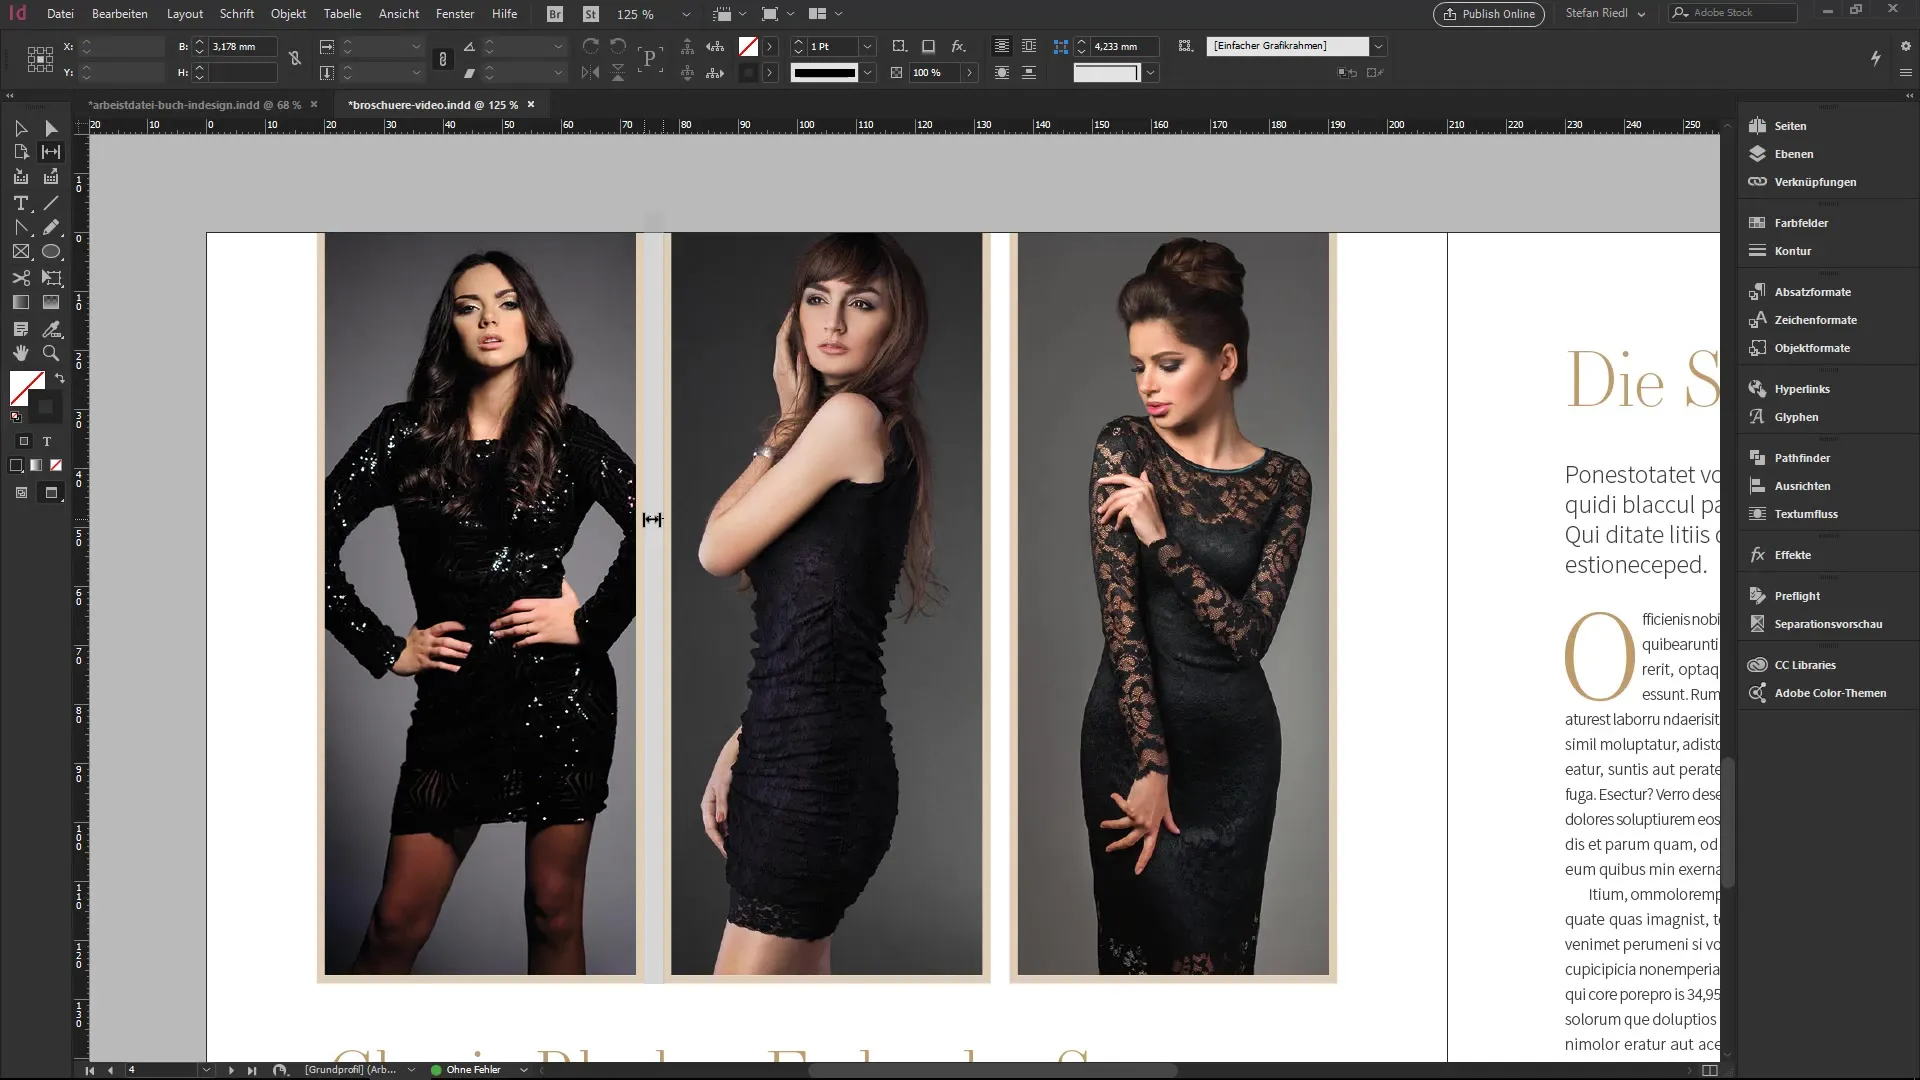Open the Pathfinder panel
1920x1080 pixels.
point(1802,458)
